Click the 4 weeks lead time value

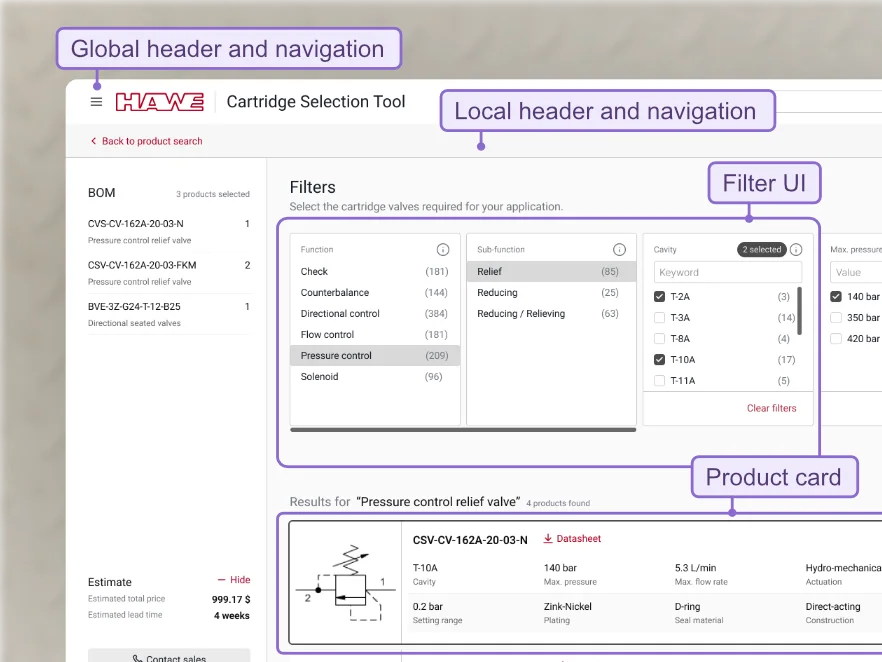click(x=232, y=616)
